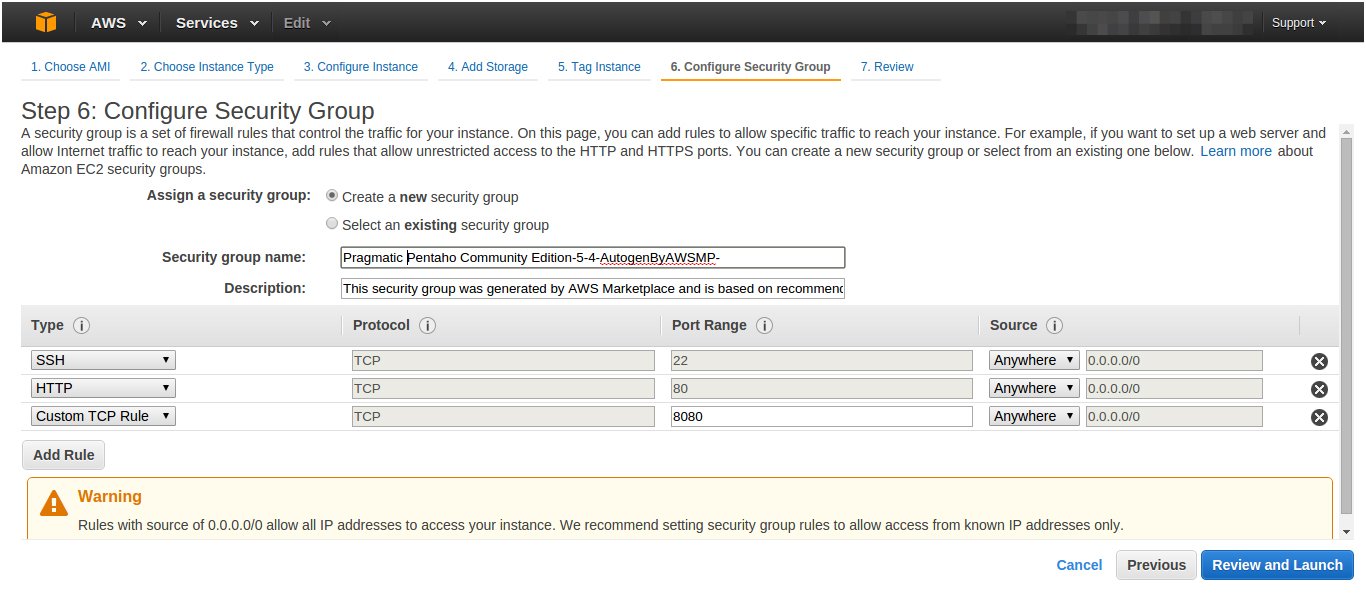Click the scrollbar down arrow
The height and width of the screenshot is (597, 1366).
point(1347,531)
